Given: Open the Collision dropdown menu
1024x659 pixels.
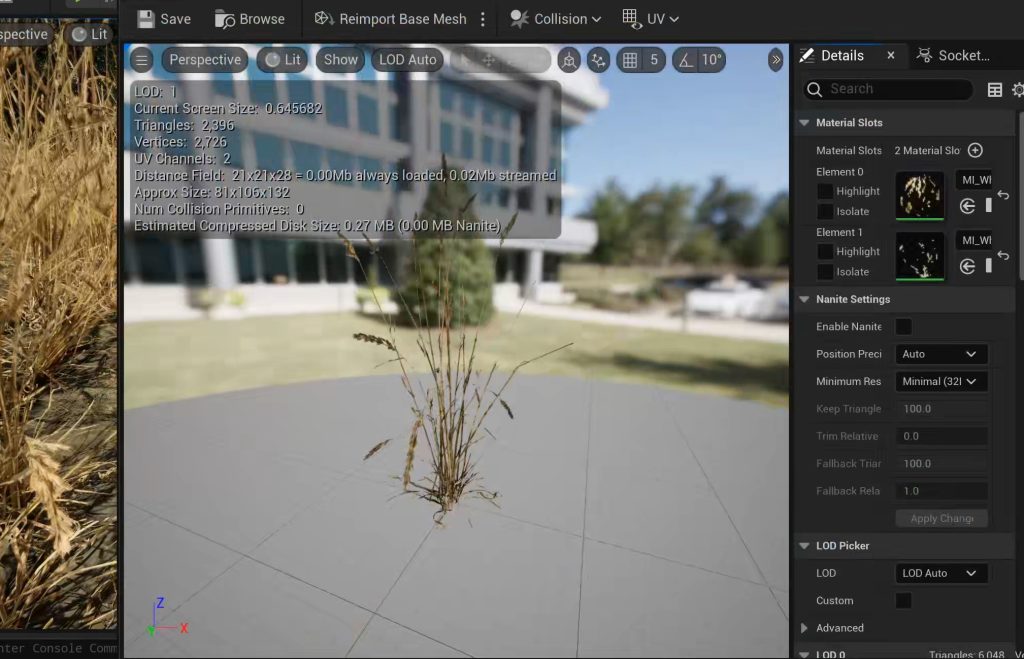Looking at the screenshot, I should click(555, 19).
